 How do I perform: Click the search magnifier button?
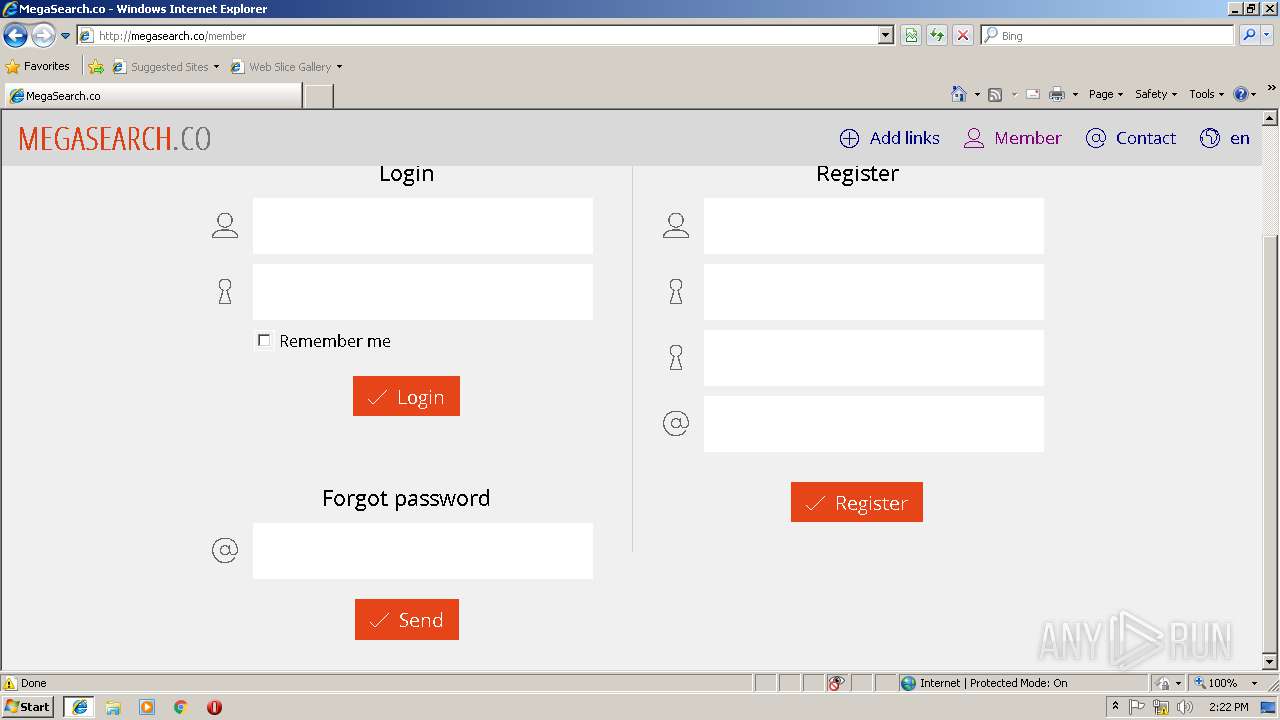coord(1248,36)
